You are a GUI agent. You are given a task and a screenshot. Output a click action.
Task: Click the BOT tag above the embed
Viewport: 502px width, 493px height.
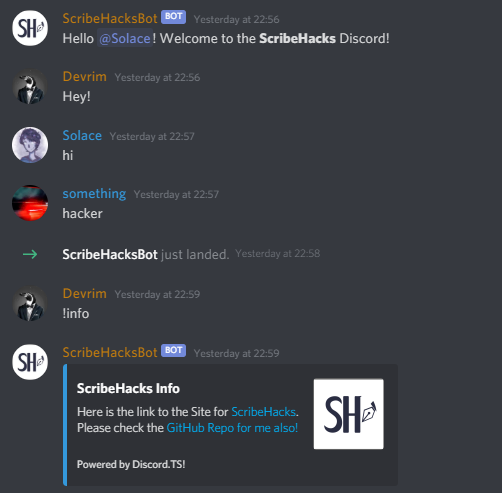click(x=173, y=350)
